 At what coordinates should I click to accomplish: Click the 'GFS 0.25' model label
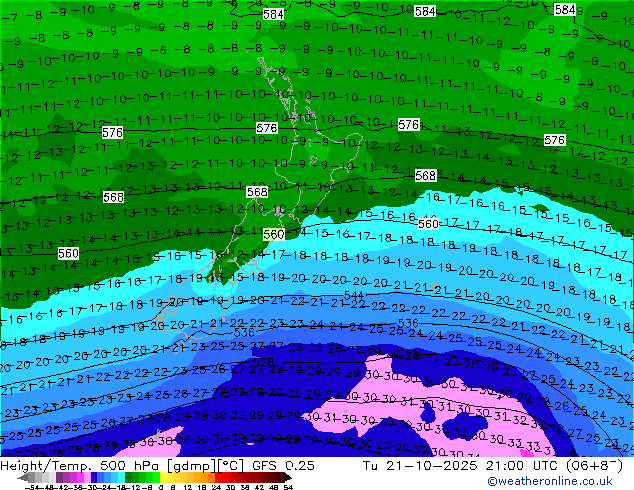tap(283, 466)
